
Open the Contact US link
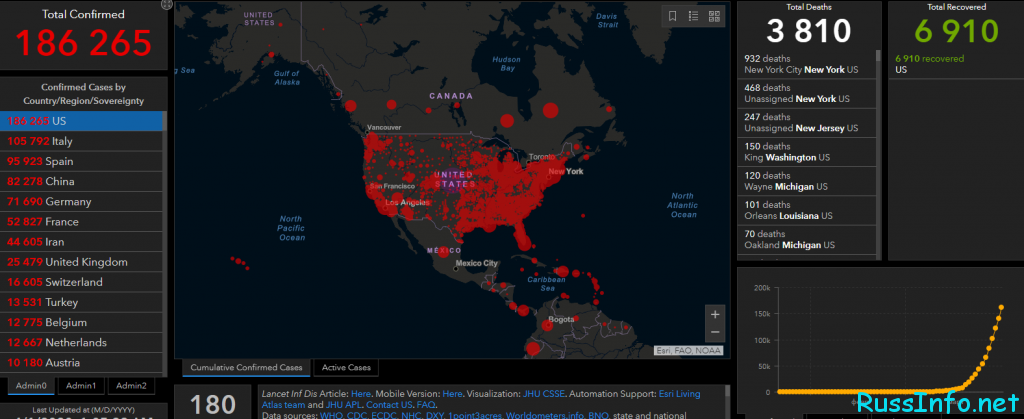390,405
